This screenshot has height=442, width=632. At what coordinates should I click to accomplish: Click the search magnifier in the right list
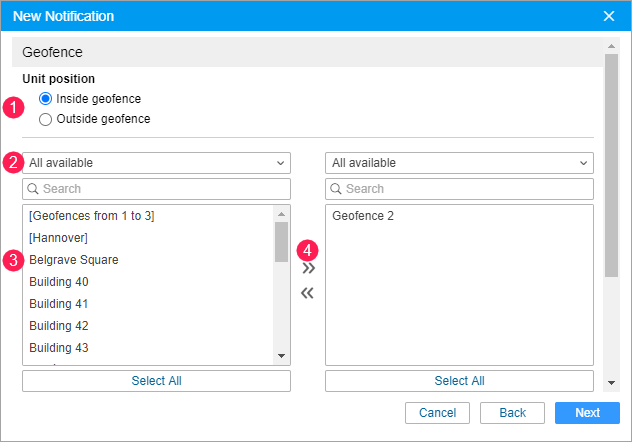click(x=335, y=189)
